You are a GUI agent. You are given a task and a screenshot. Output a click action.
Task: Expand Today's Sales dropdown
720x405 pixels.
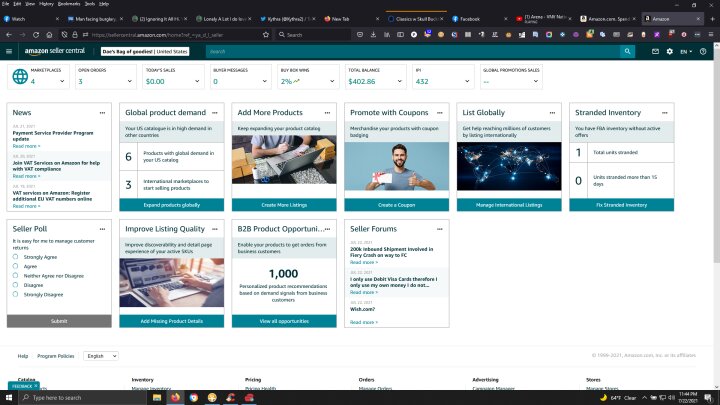(197, 81)
